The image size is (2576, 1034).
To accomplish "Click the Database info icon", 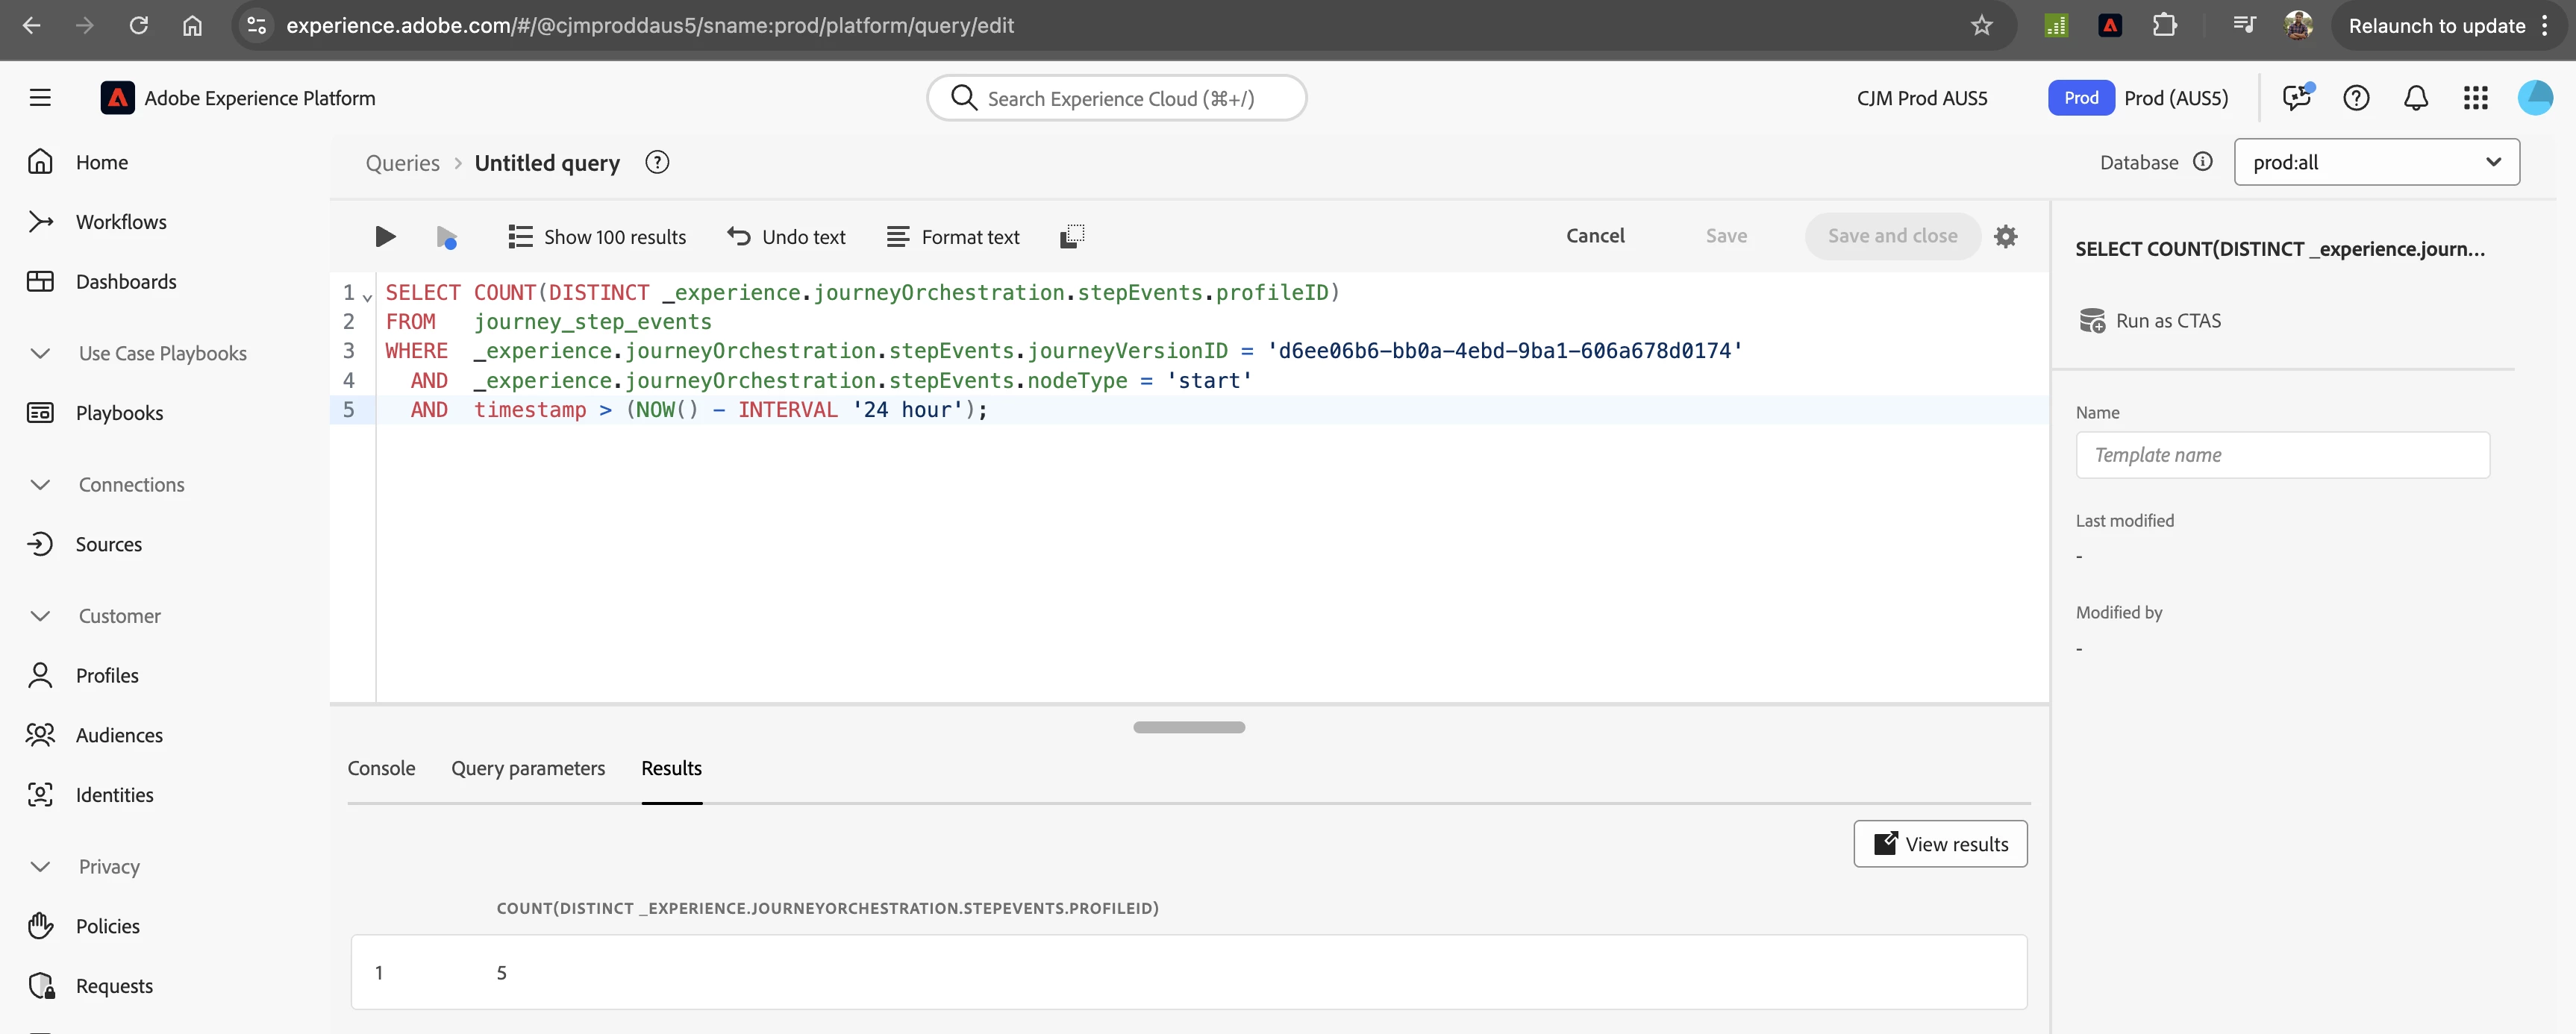I will (x=2202, y=162).
